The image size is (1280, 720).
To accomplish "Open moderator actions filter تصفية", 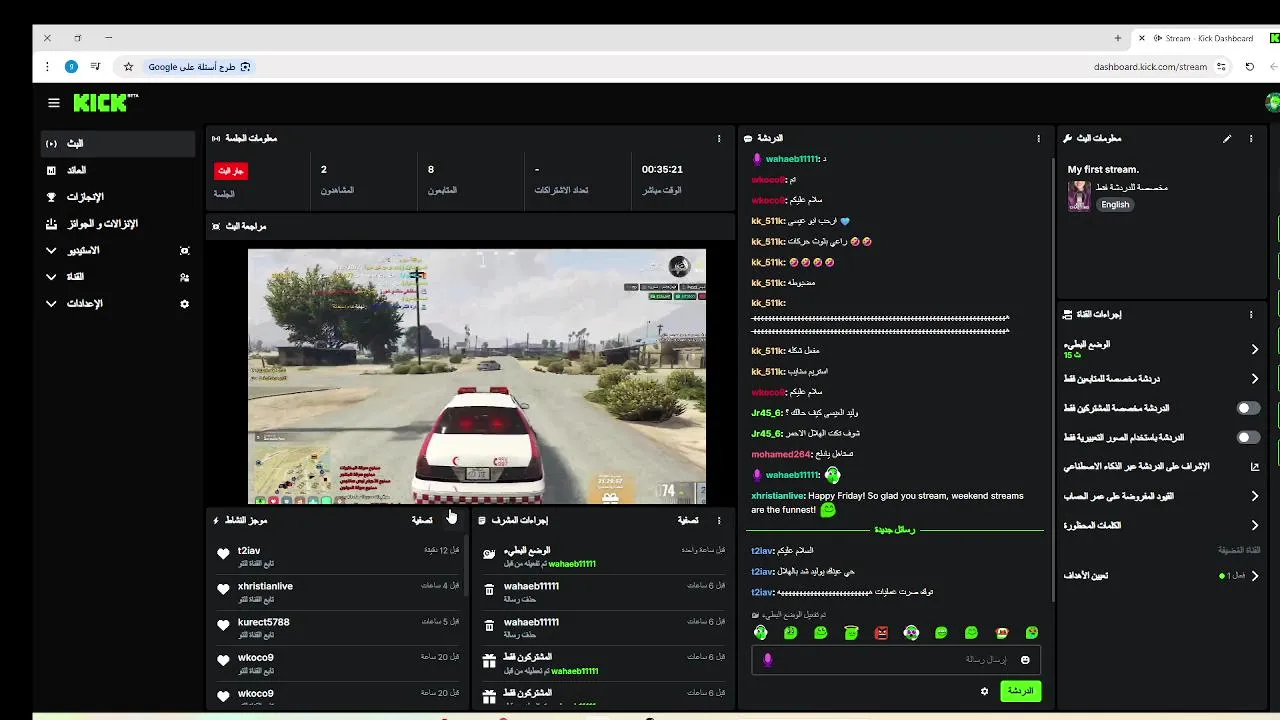I will pyautogui.click(x=688, y=520).
